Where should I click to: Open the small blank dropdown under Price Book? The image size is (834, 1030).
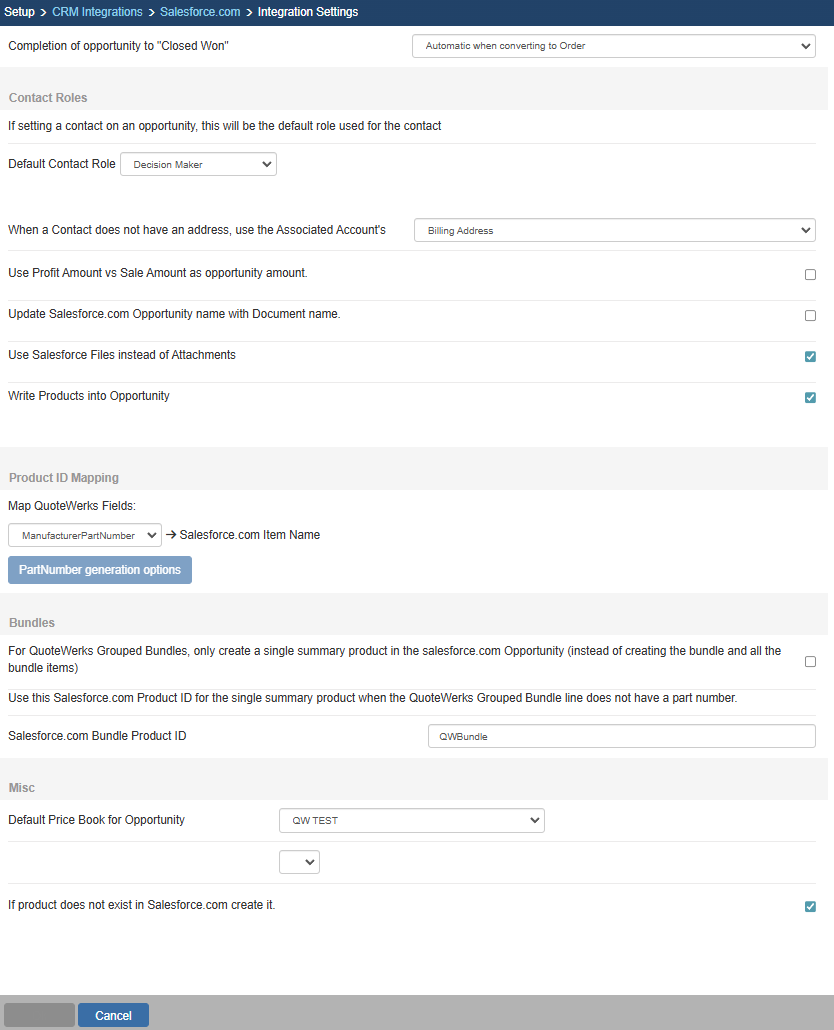click(x=299, y=862)
